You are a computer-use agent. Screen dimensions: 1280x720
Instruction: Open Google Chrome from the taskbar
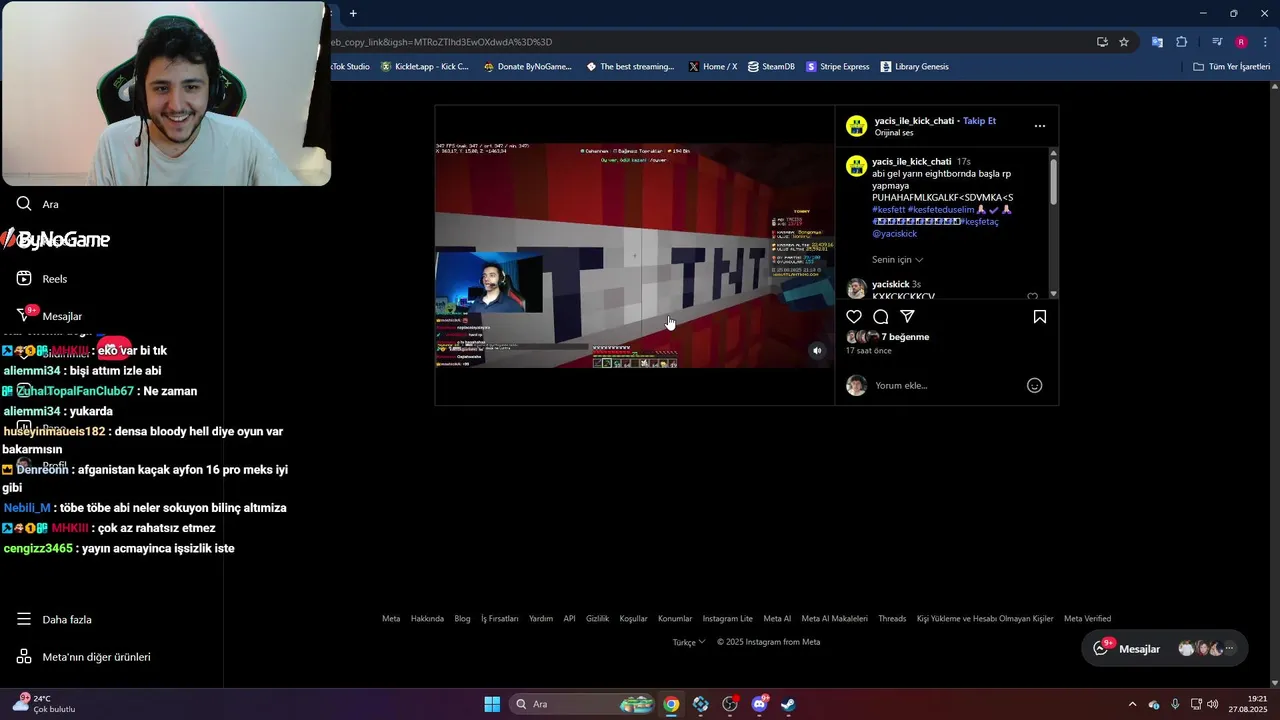[671, 704]
